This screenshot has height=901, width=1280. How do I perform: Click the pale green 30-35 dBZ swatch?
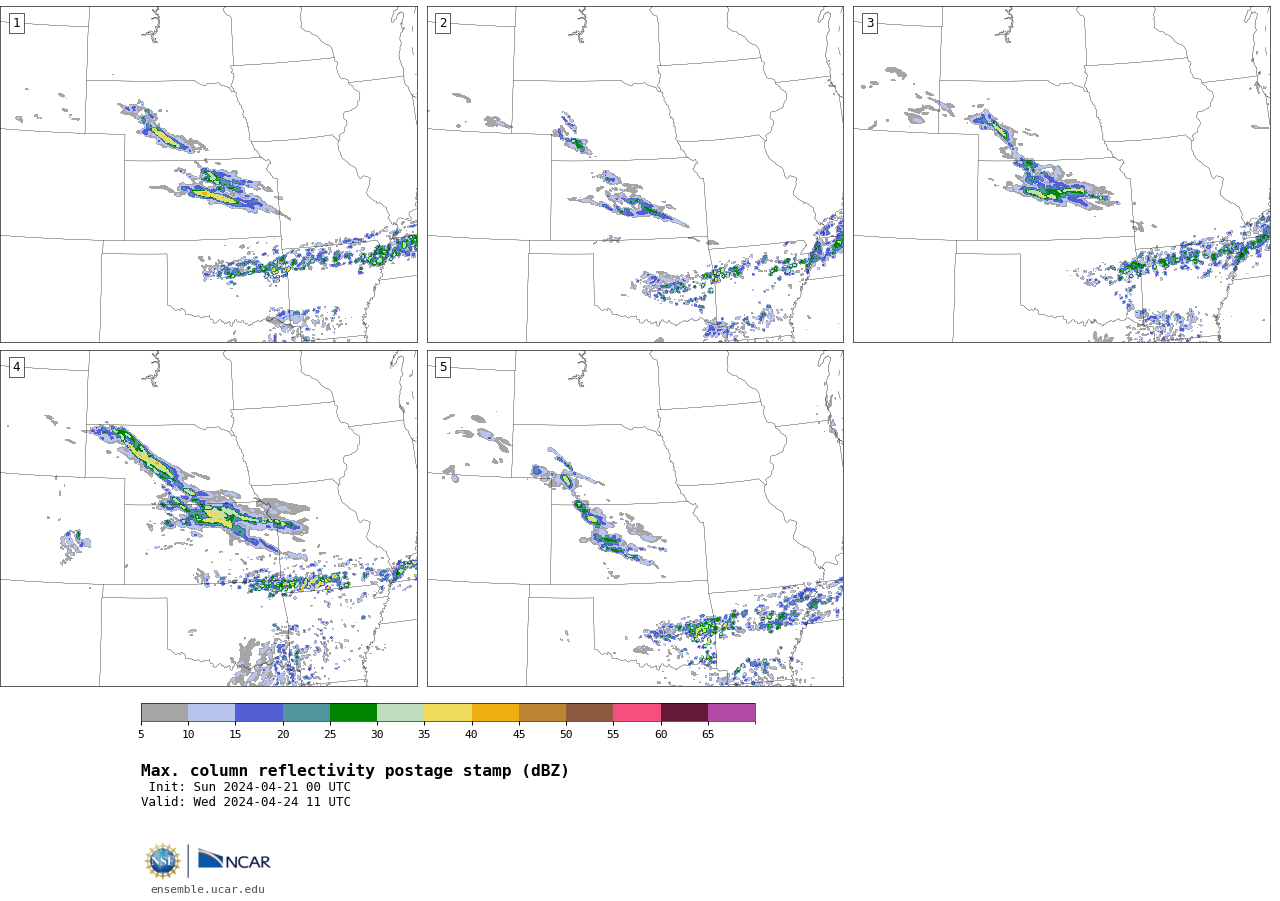[x=400, y=712]
